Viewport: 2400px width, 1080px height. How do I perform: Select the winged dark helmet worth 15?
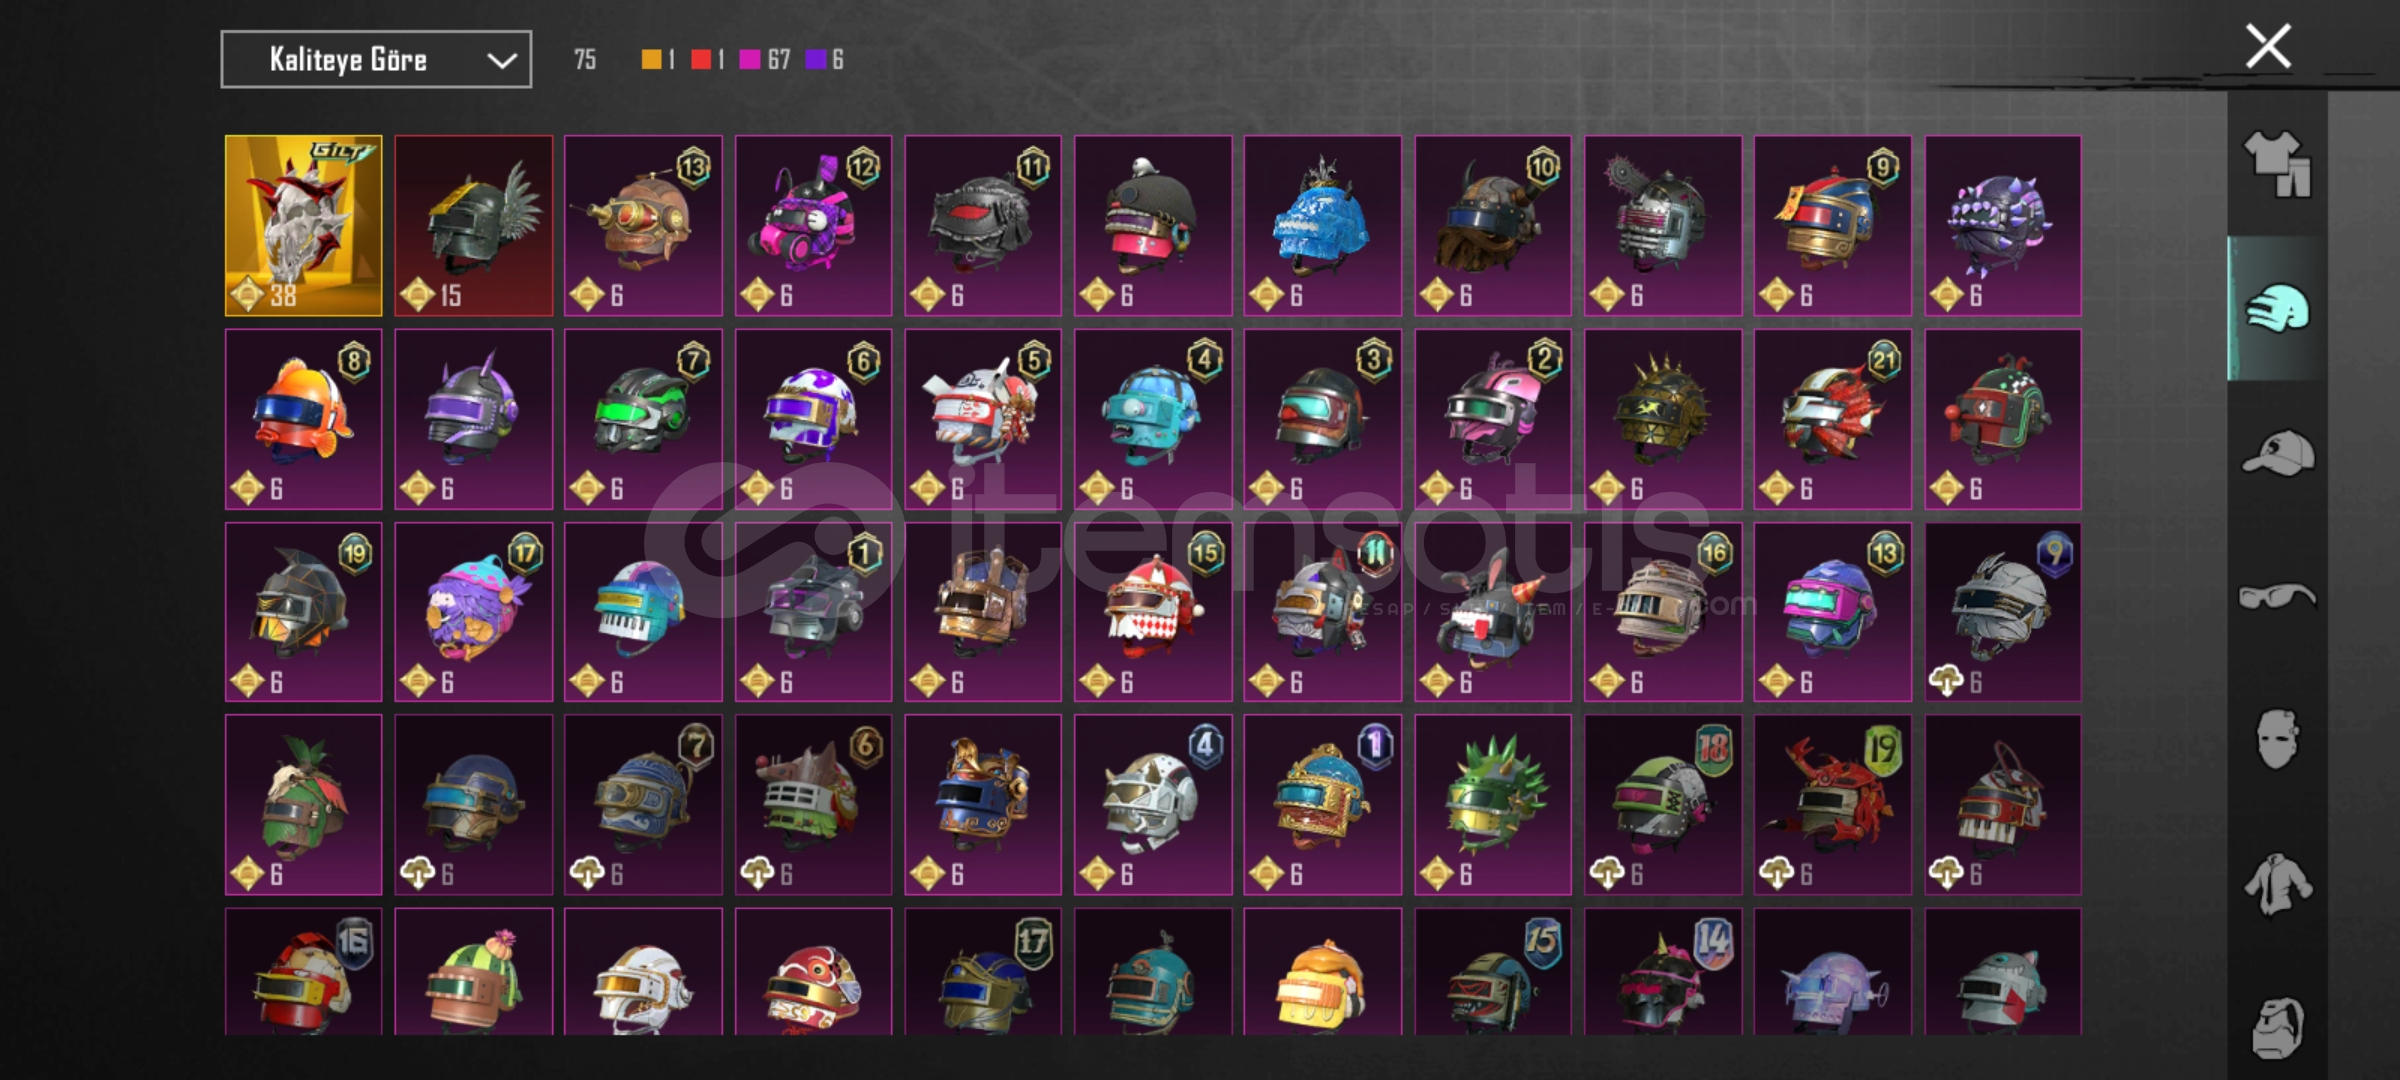coord(473,226)
